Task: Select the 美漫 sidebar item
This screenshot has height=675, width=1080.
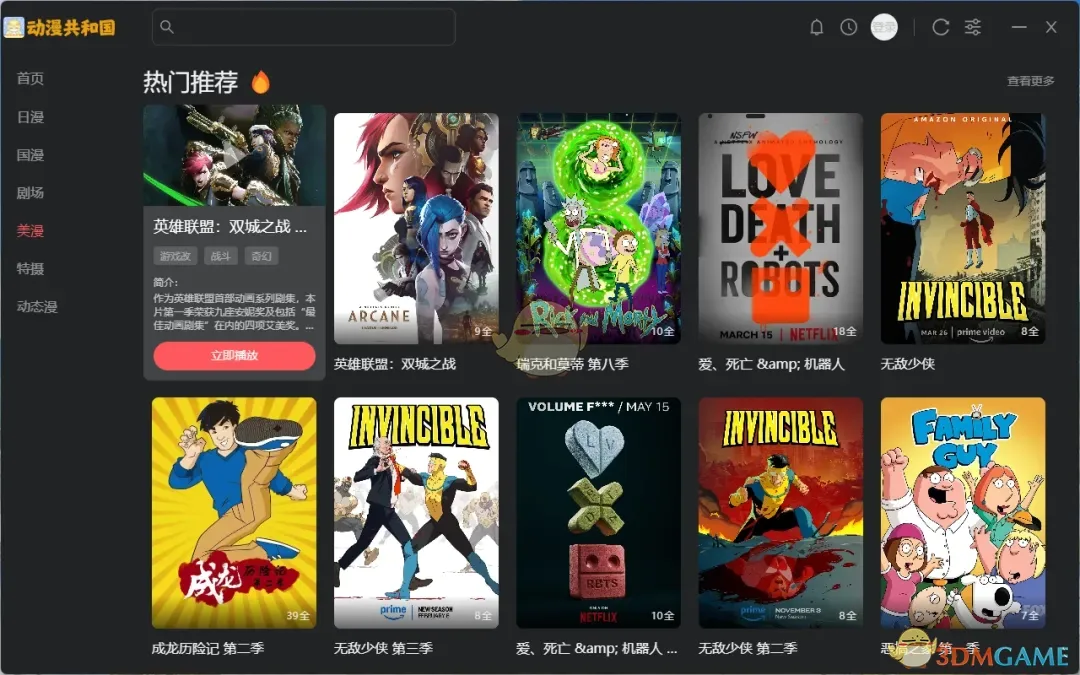Action: point(30,231)
